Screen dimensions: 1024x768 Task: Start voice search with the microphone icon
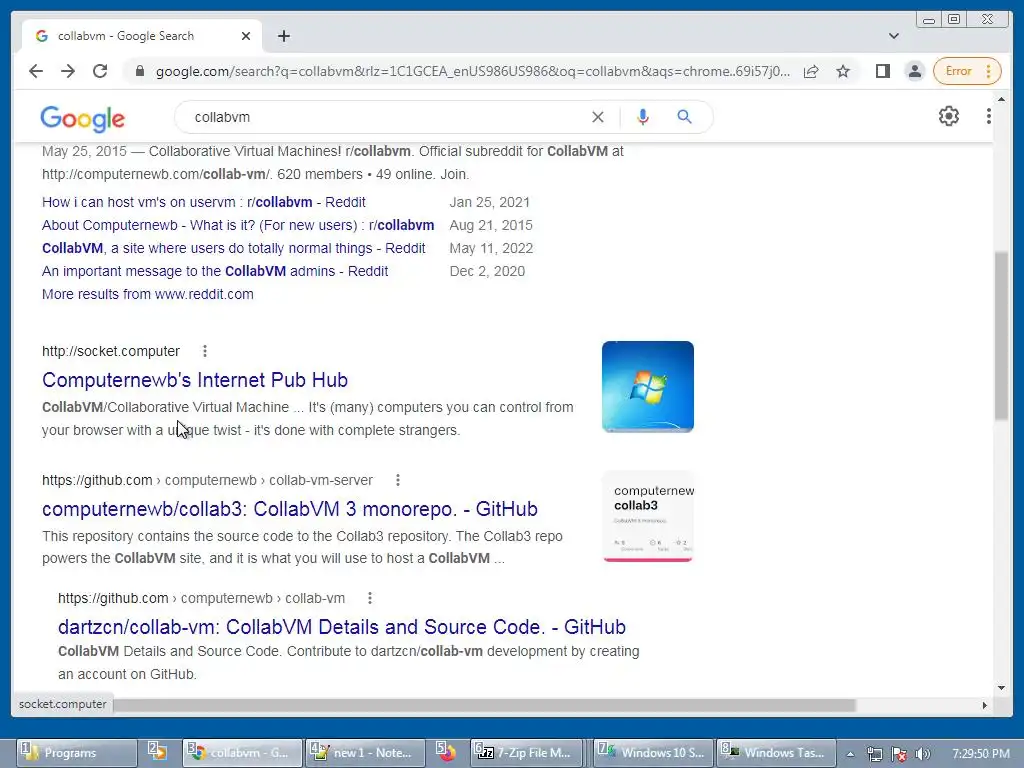click(643, 117)
